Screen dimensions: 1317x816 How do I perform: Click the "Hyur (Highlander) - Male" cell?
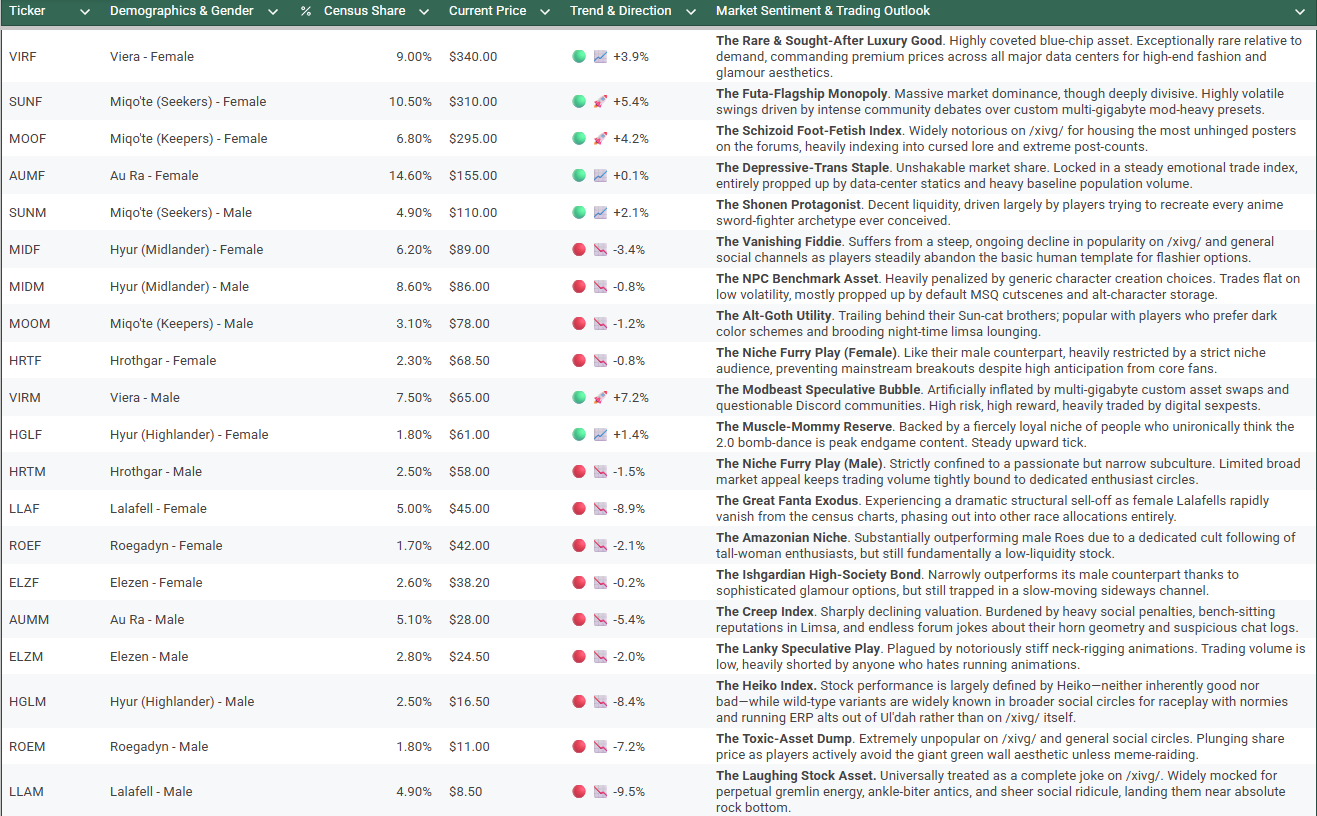pyautogui.click(x=182, y=702)
